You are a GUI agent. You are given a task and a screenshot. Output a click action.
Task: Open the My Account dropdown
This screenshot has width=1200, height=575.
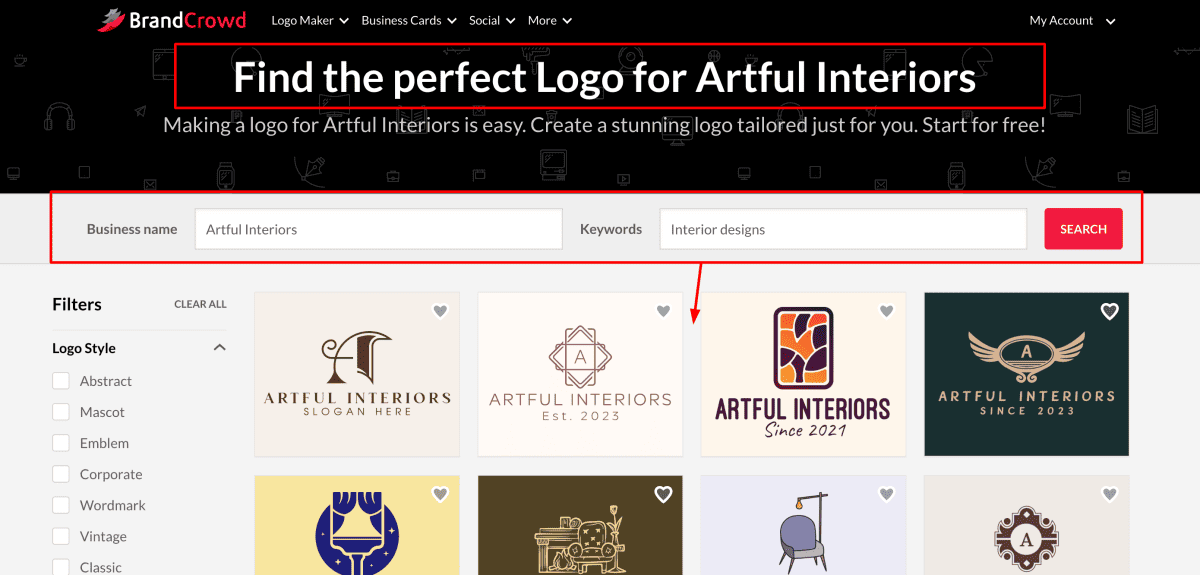pos(1072,21)
